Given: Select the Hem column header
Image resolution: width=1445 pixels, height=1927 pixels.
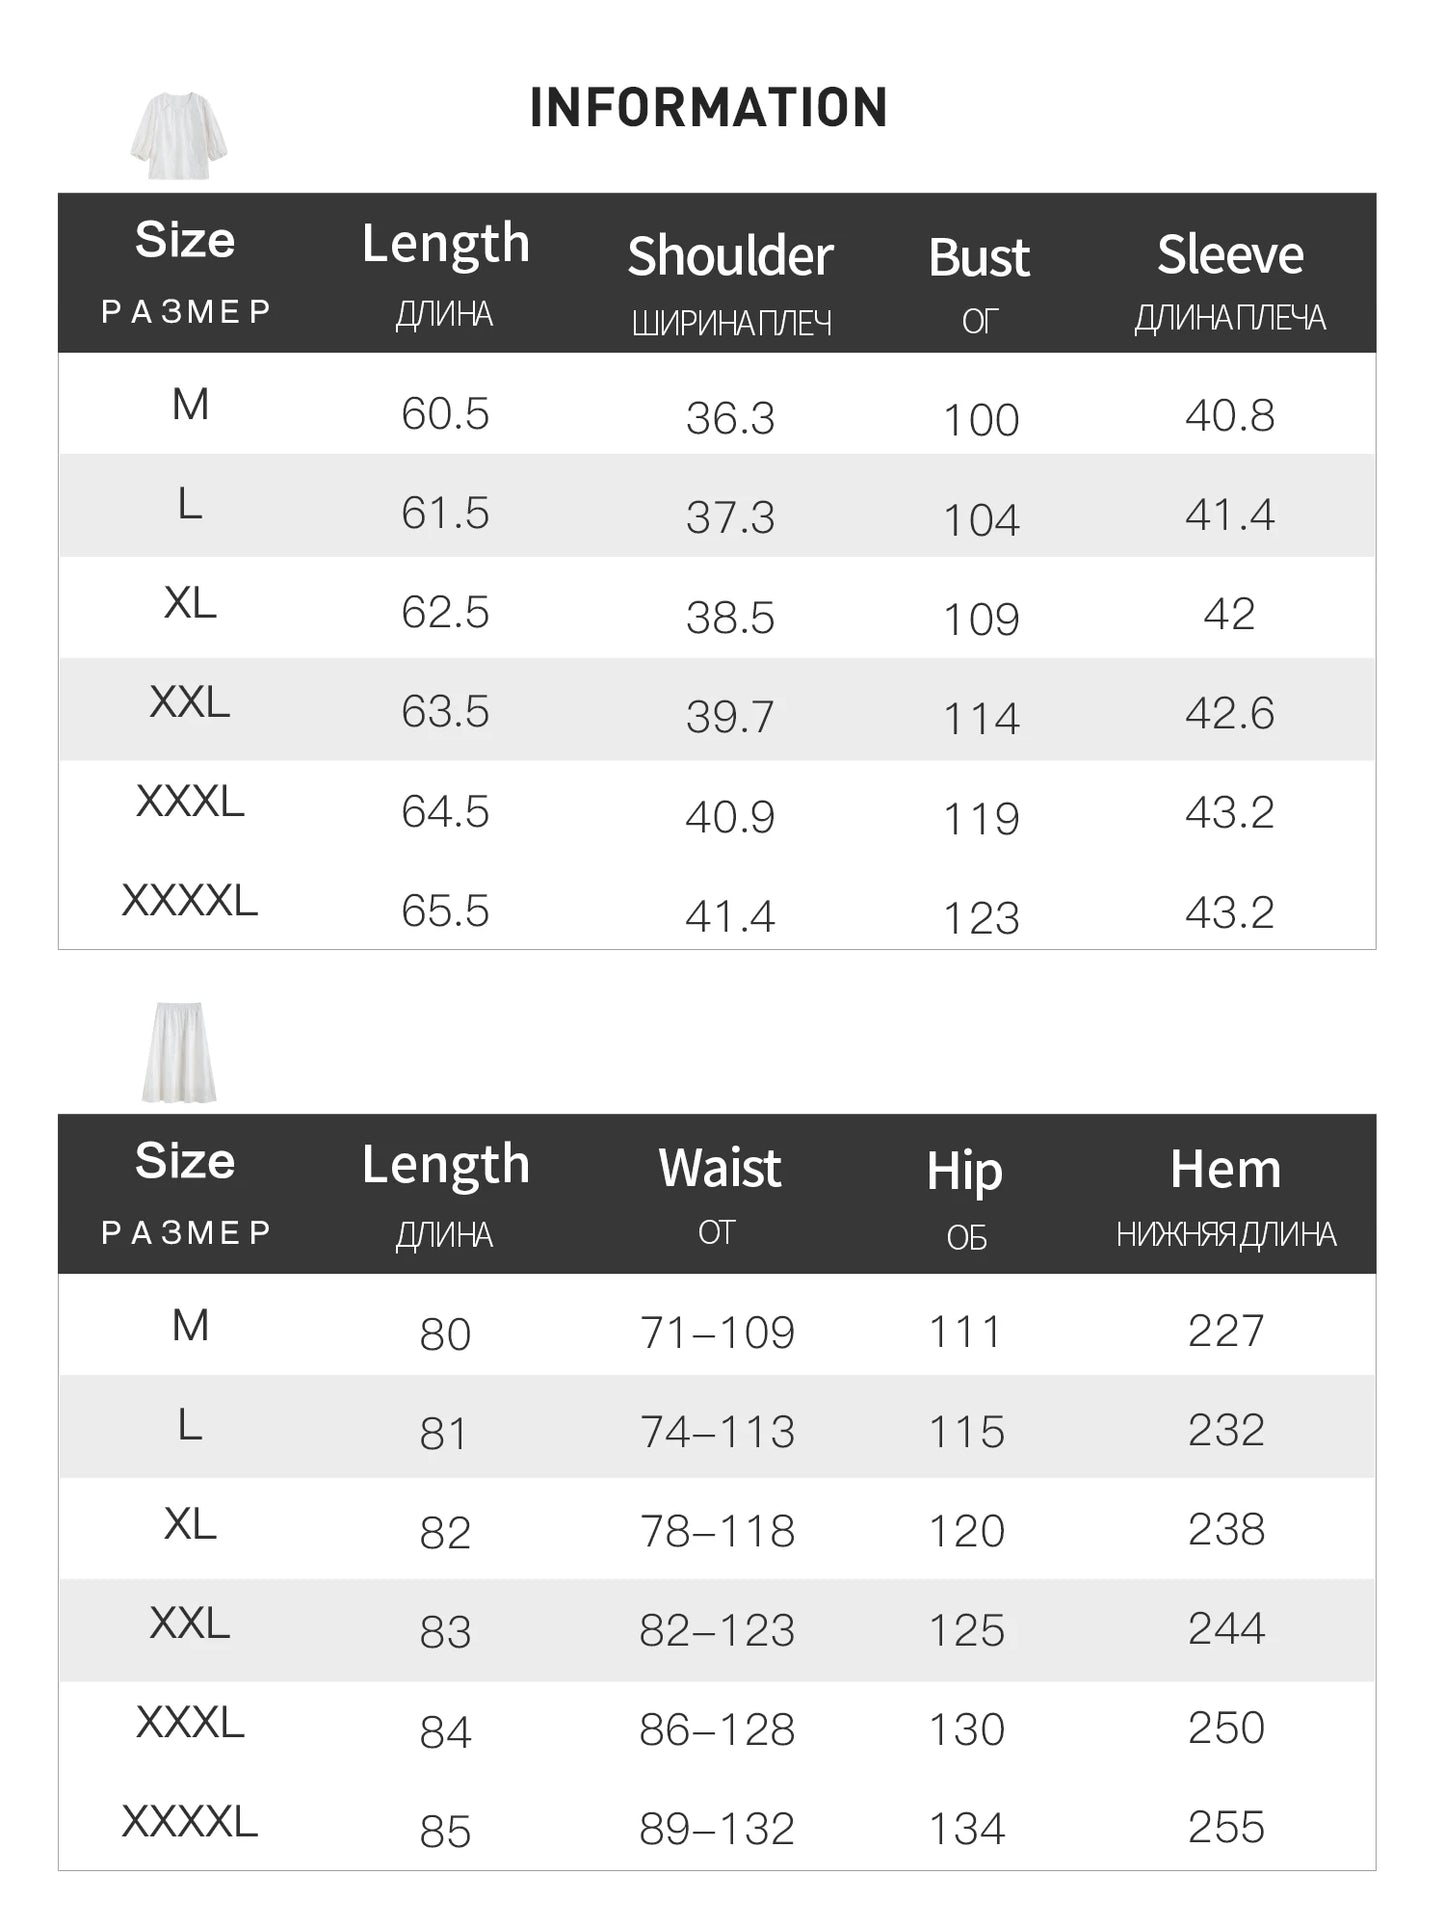Looking at the screenshot, I should tap(1226, 1169).
